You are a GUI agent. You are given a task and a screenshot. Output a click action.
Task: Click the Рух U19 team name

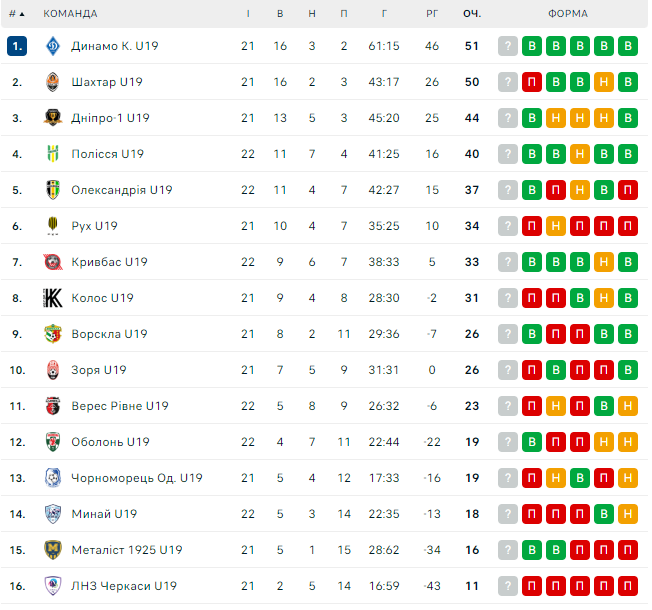click(94, 226)
